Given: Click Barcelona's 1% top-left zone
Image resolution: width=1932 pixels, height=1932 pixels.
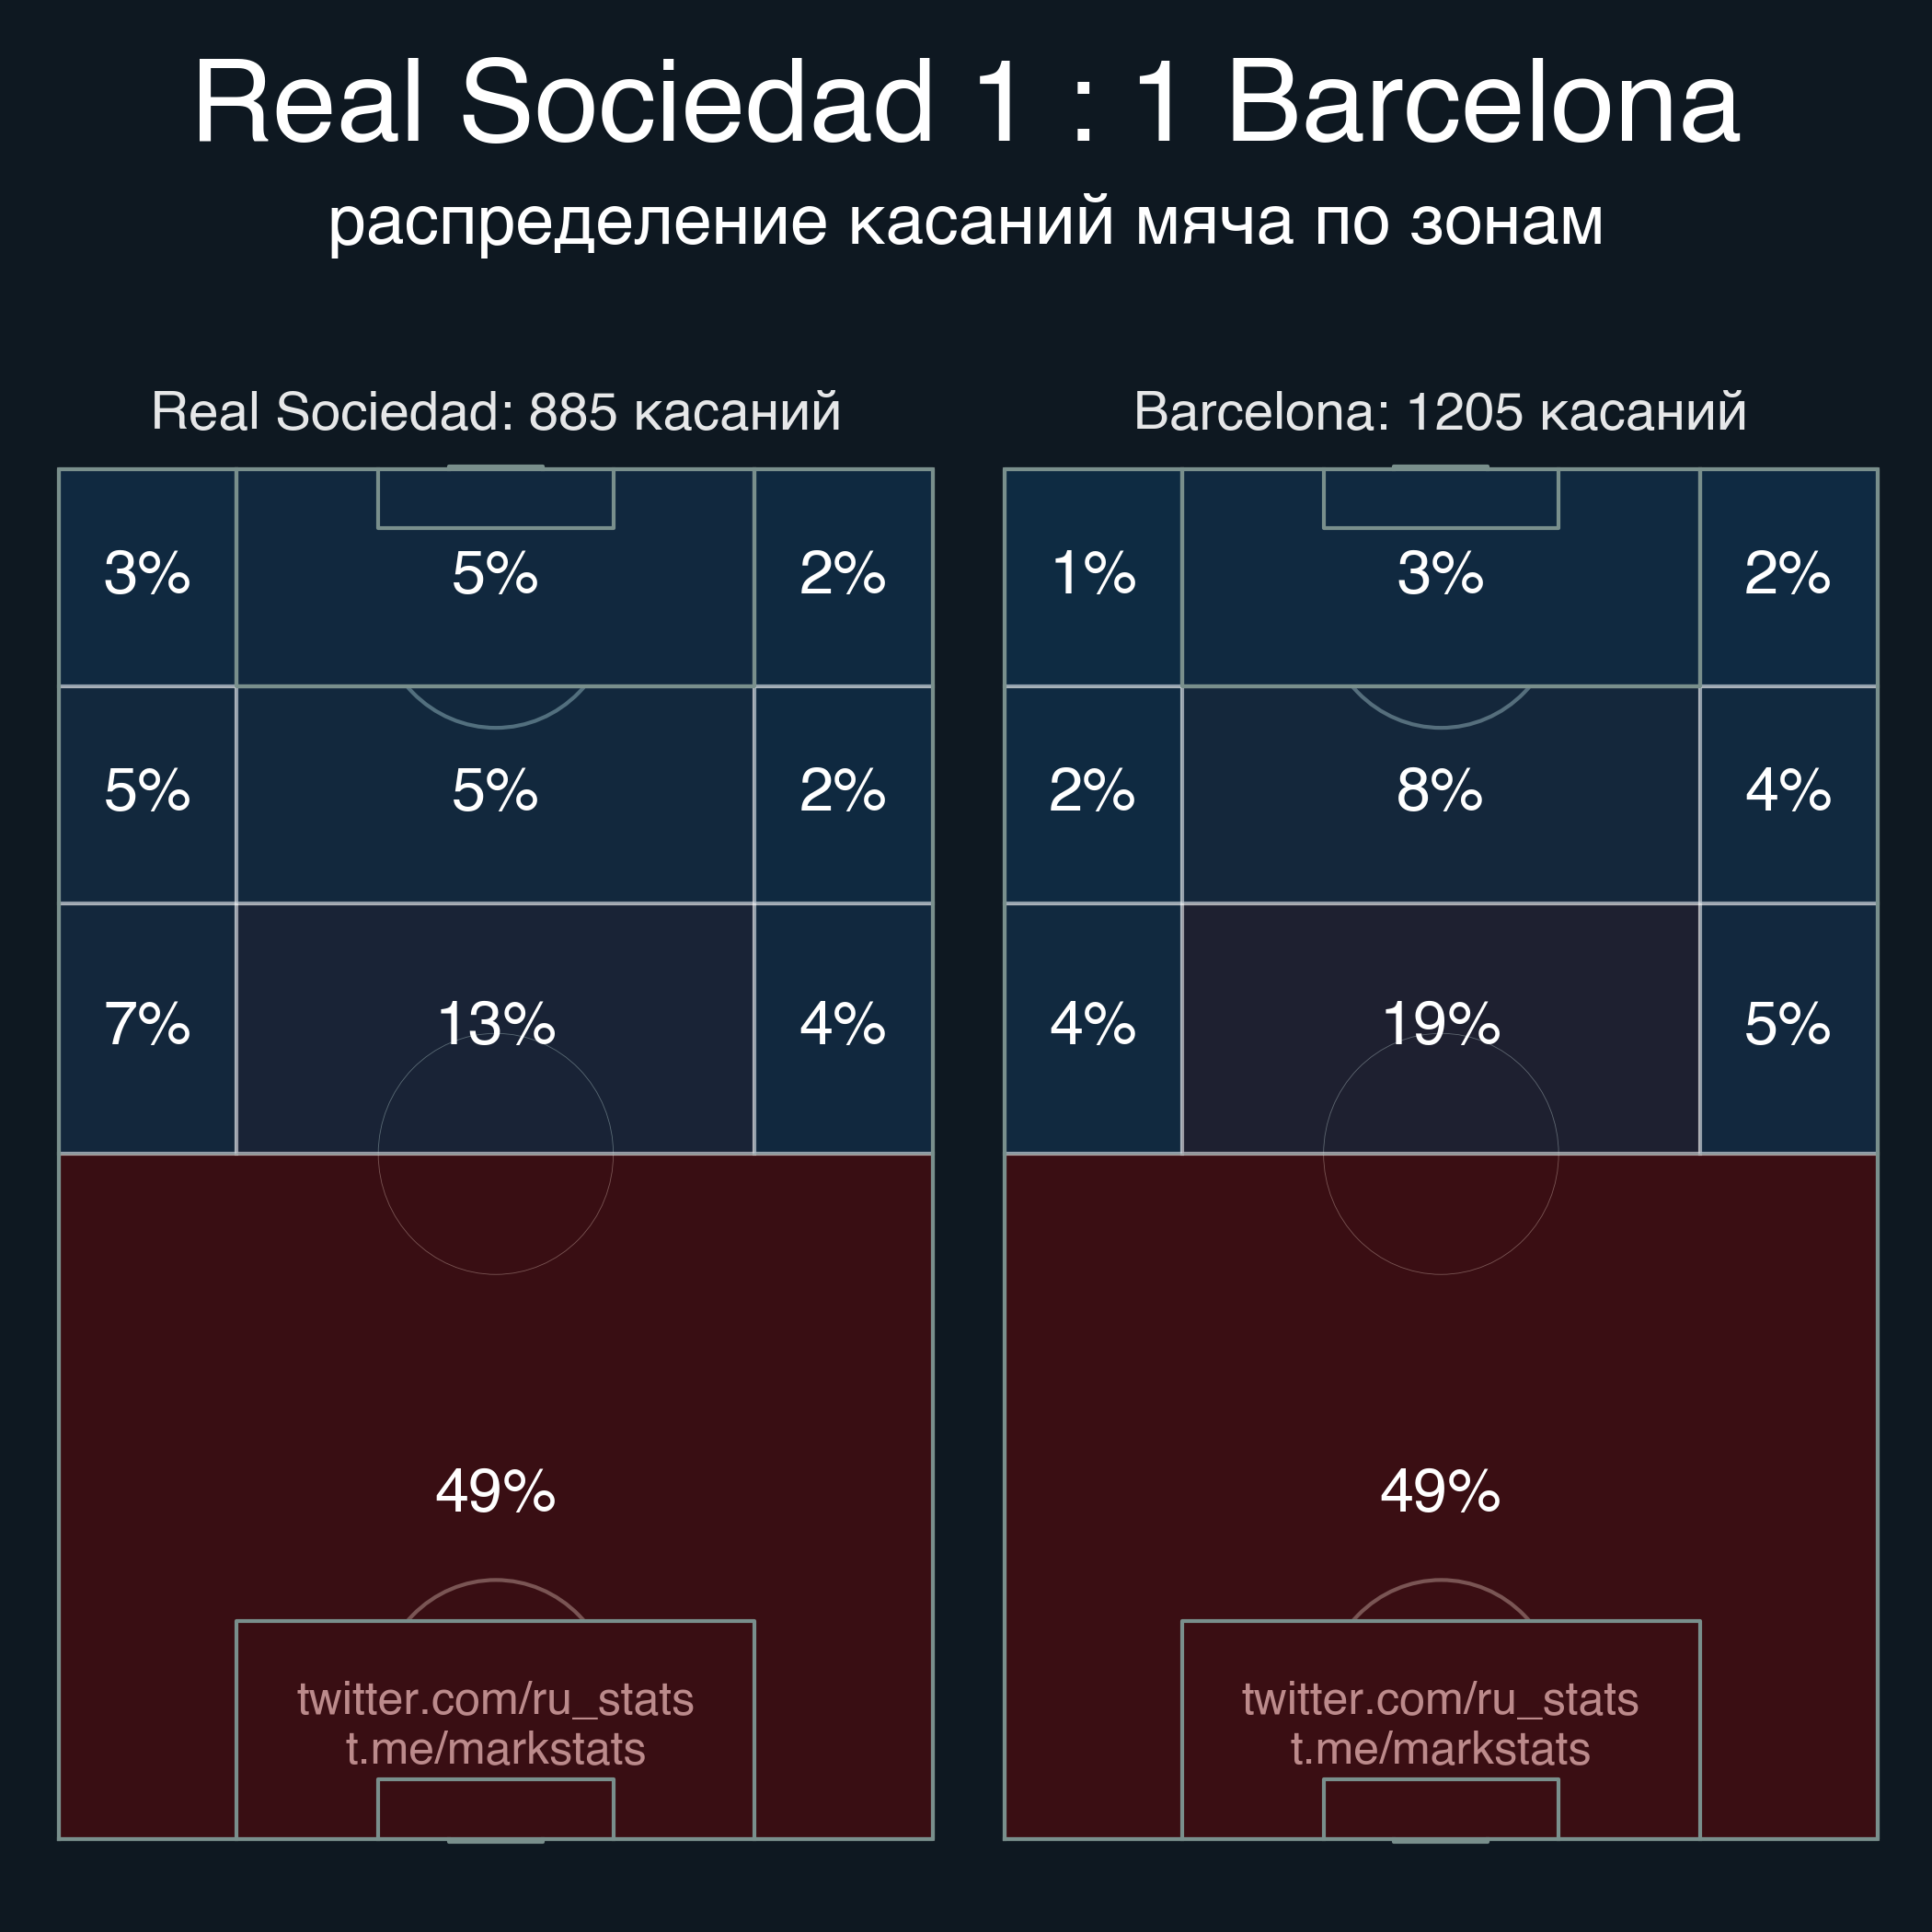Looking at the screenshot, I should click(x=1093, y=577).
